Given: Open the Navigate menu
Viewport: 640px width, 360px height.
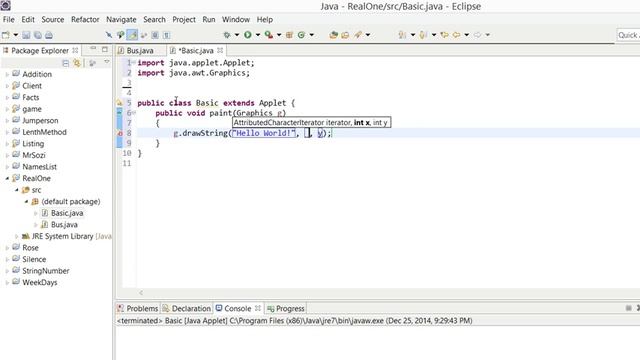Looking at the screenshot, I should click(121, 20).
